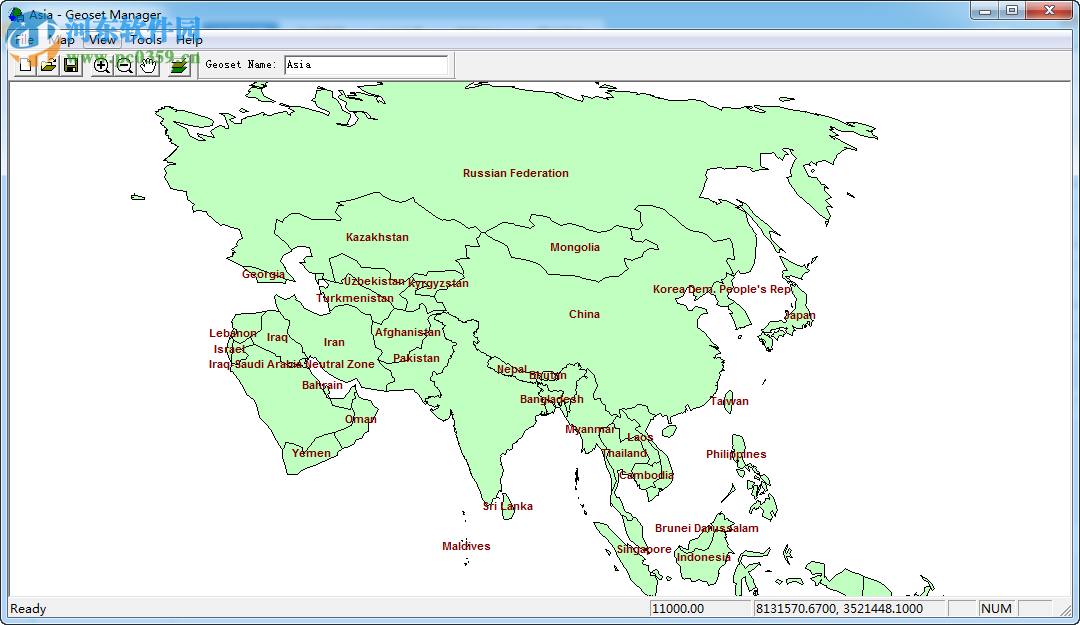Select the Zoom Out magnifier tool
1080x625 pixels.
[x=124, y=64]
